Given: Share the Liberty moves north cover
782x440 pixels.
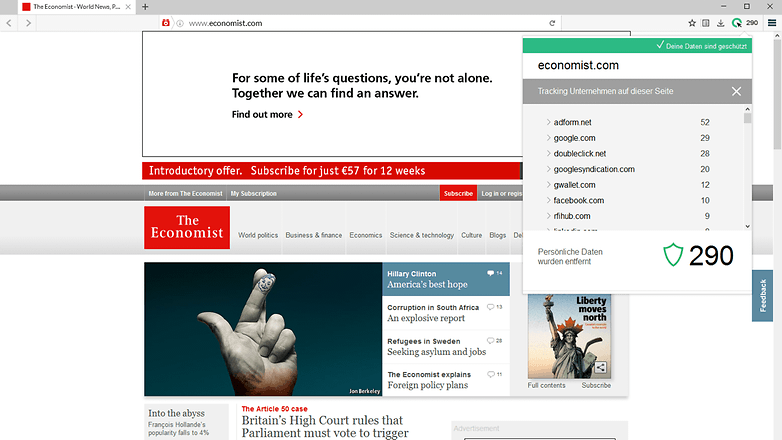Looking at the screenshot, I should pos(600,368).
